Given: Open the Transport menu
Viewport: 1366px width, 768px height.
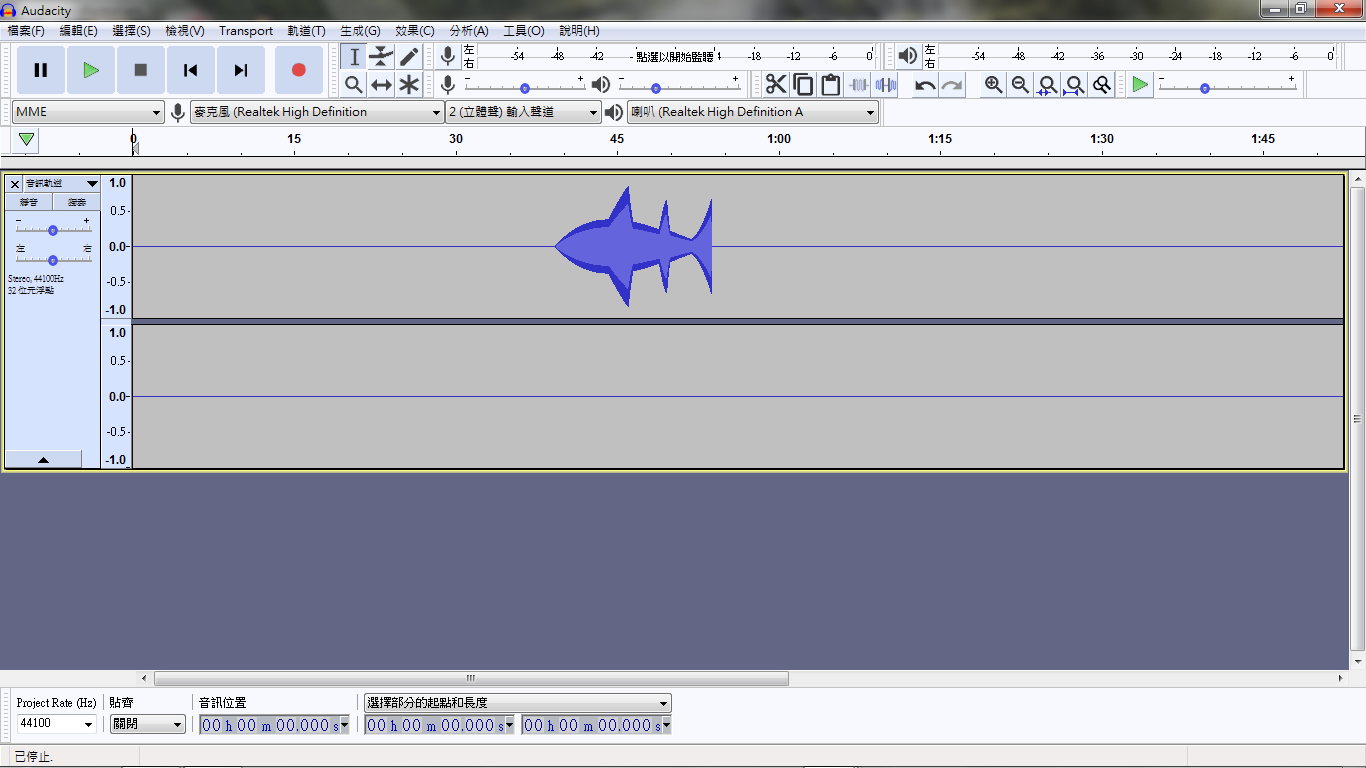Looking at the screenshot, I should (246, 31).
